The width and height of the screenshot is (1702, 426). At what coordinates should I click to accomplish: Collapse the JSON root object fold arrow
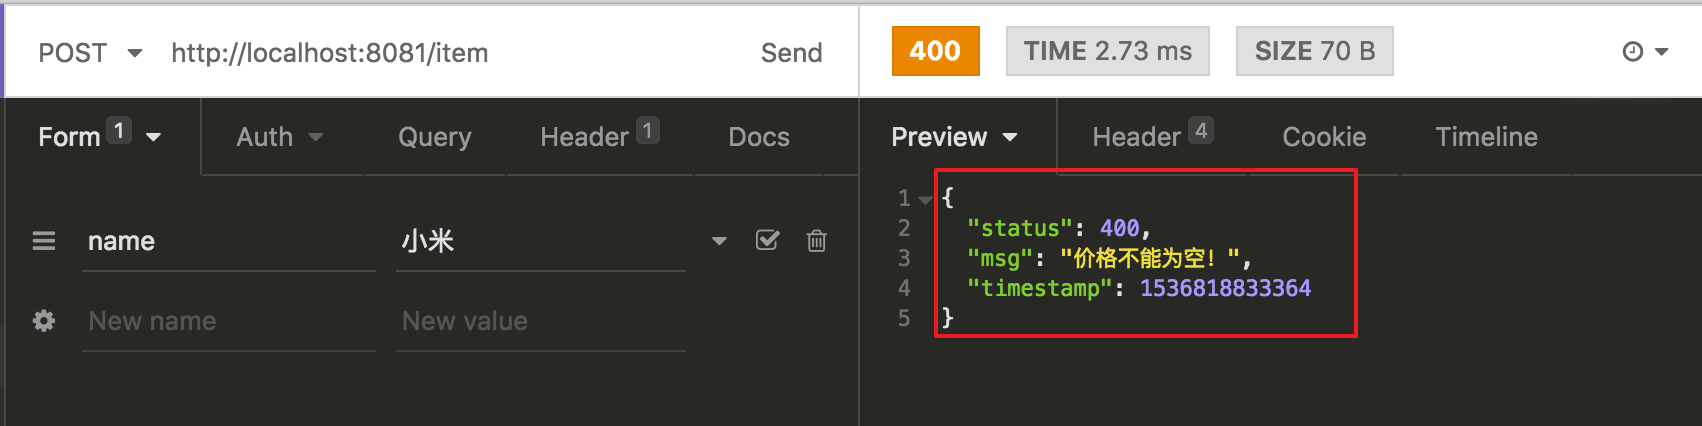pyautogui.click(x=925, y=199)
